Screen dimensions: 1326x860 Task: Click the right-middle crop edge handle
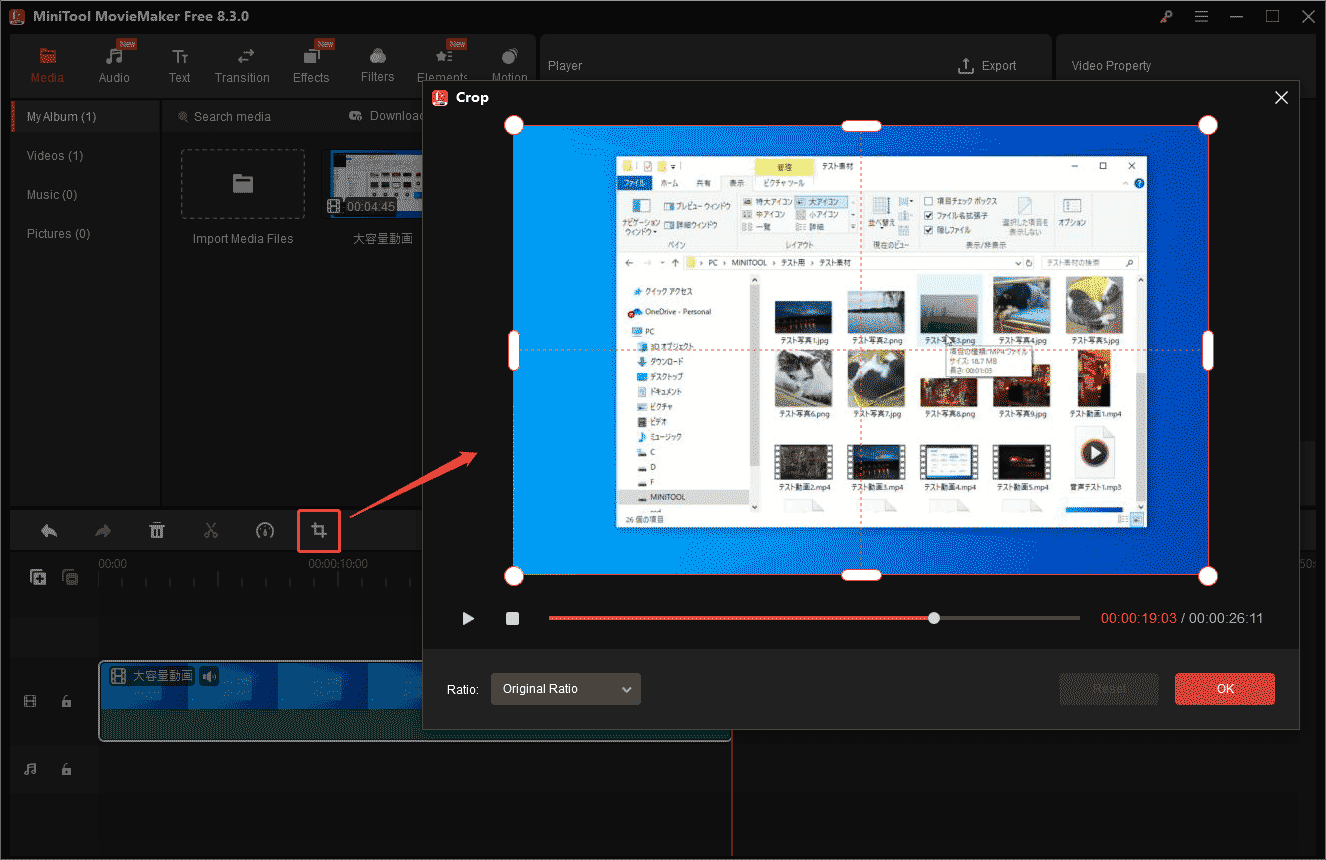click(1208, 350)
